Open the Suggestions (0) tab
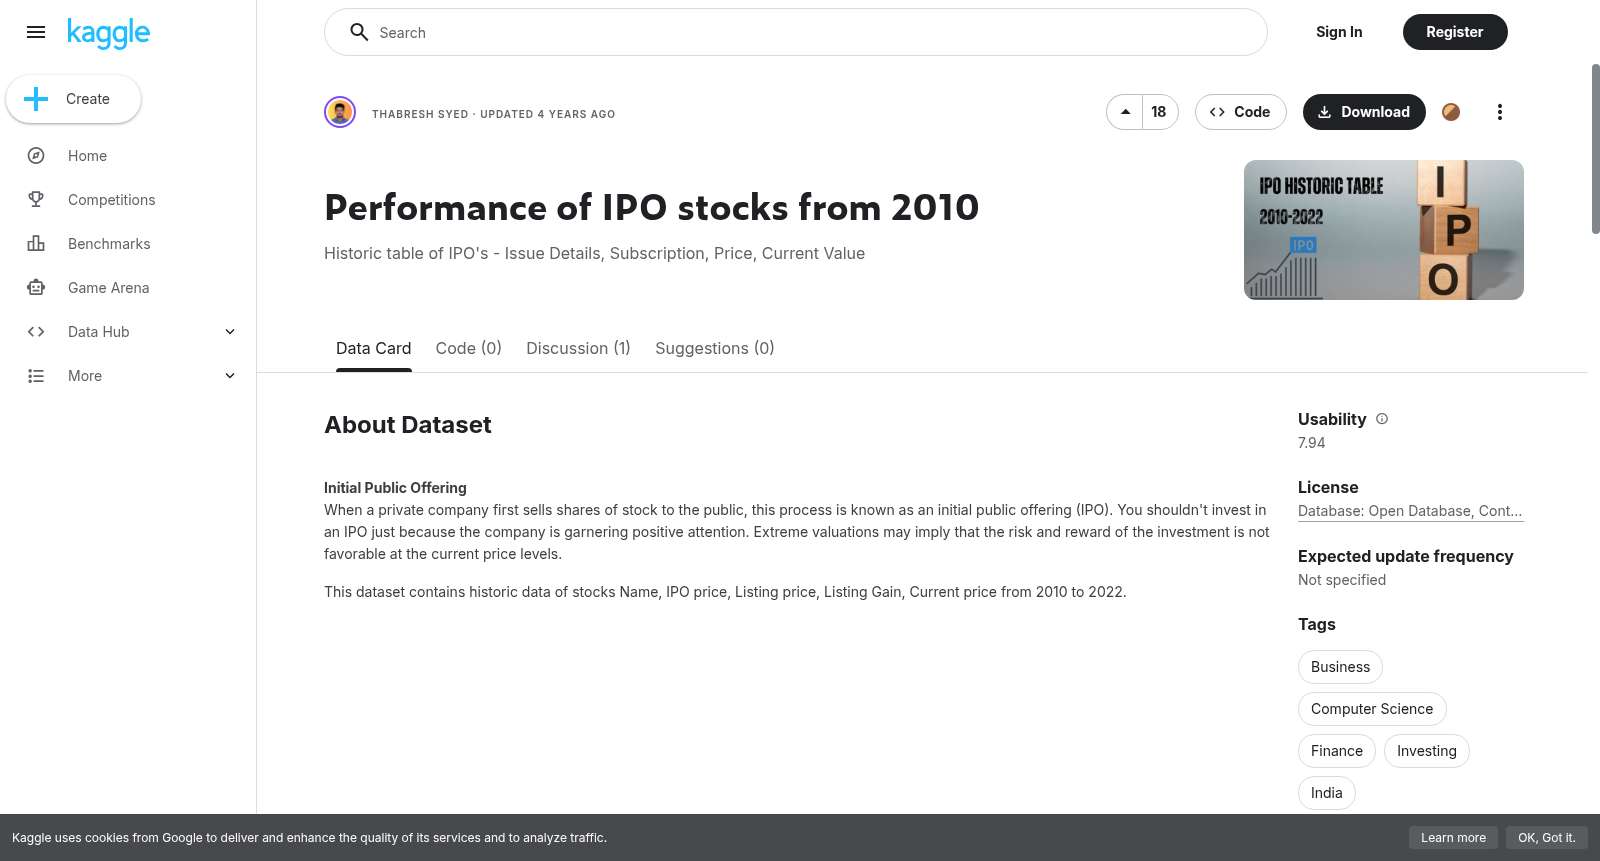This screenshot has height=861, width=1600. (714, 348)
